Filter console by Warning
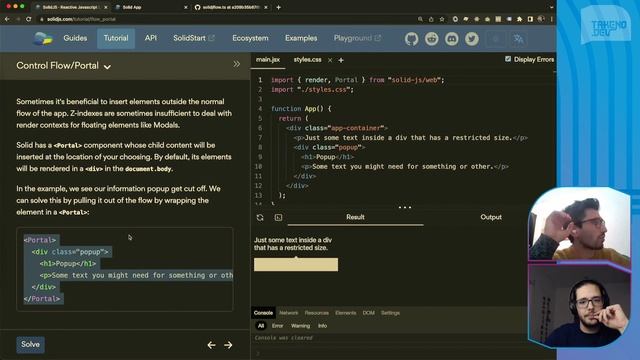The width and height of the screenshot is (640, 360). [300, 326]
